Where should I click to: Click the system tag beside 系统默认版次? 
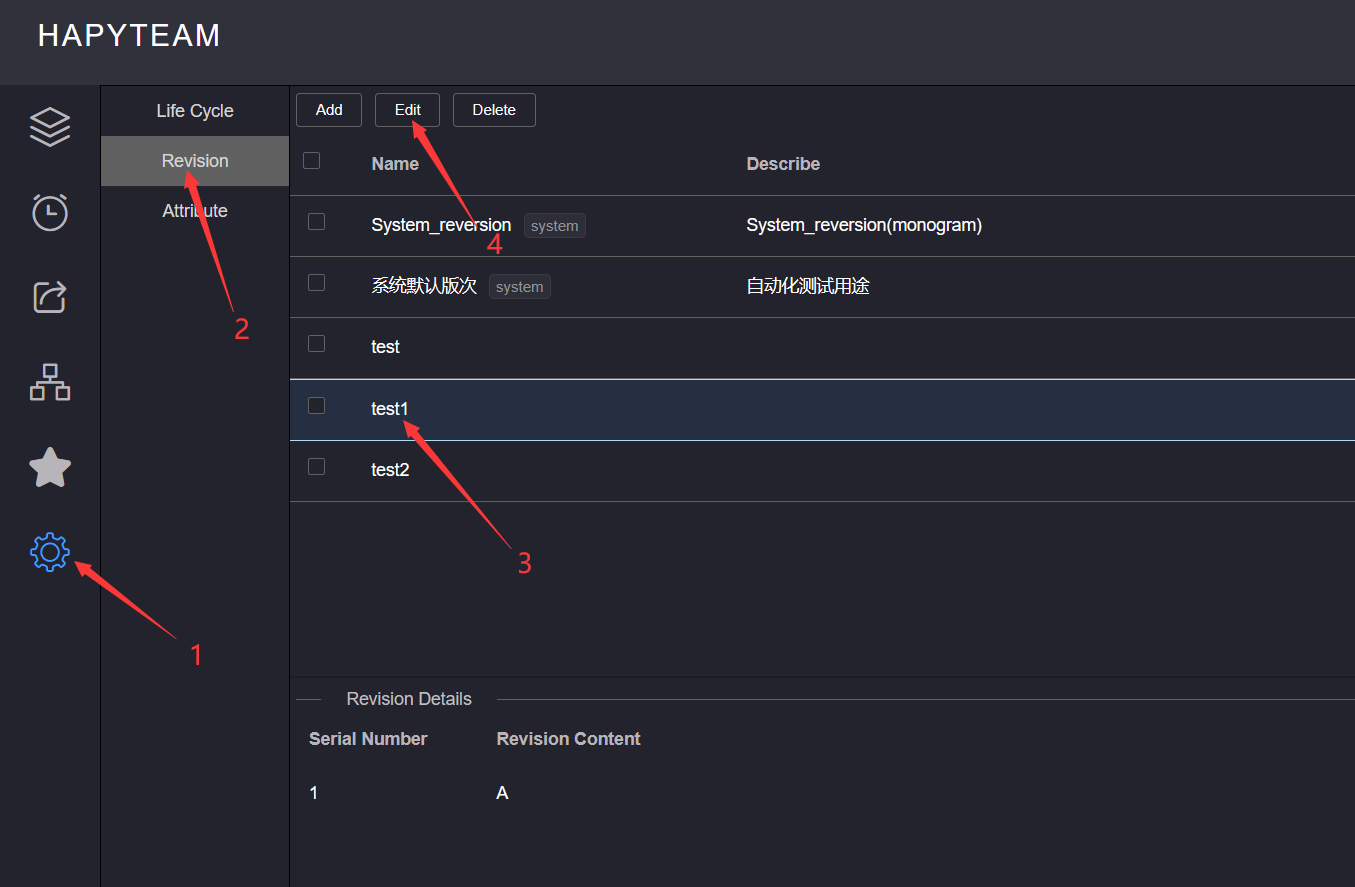[x=520, y=287]
